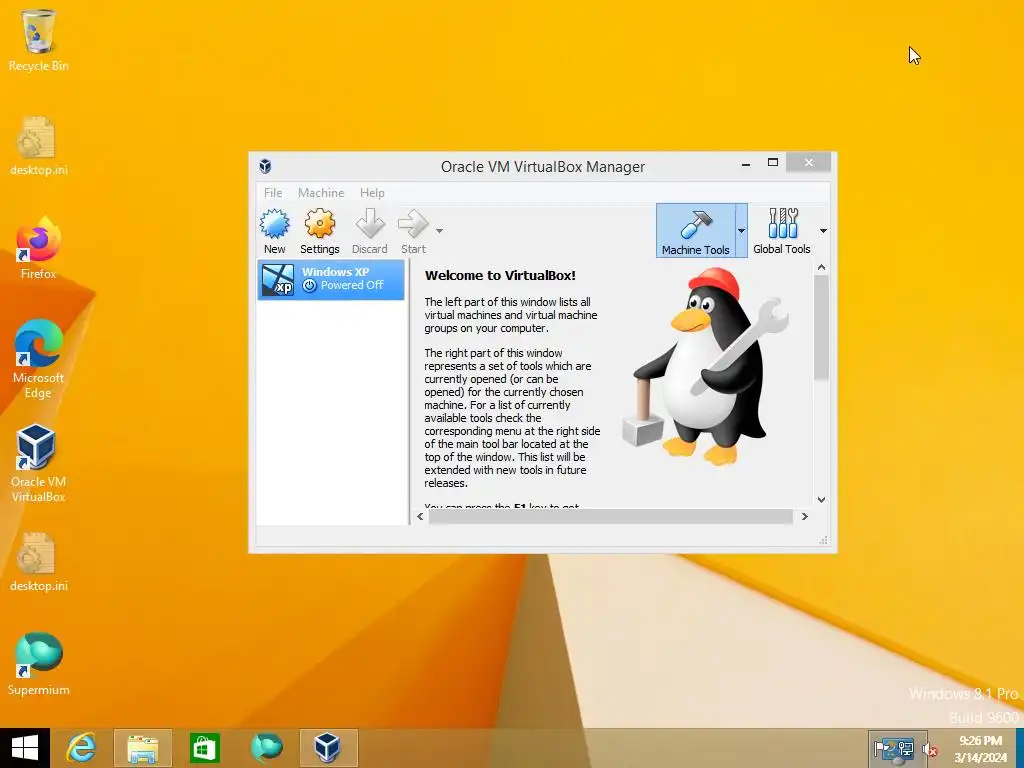Expand the Start button dropdown arrow
This screenshot has height=768, width=1024.
click(x=440, y=231)
